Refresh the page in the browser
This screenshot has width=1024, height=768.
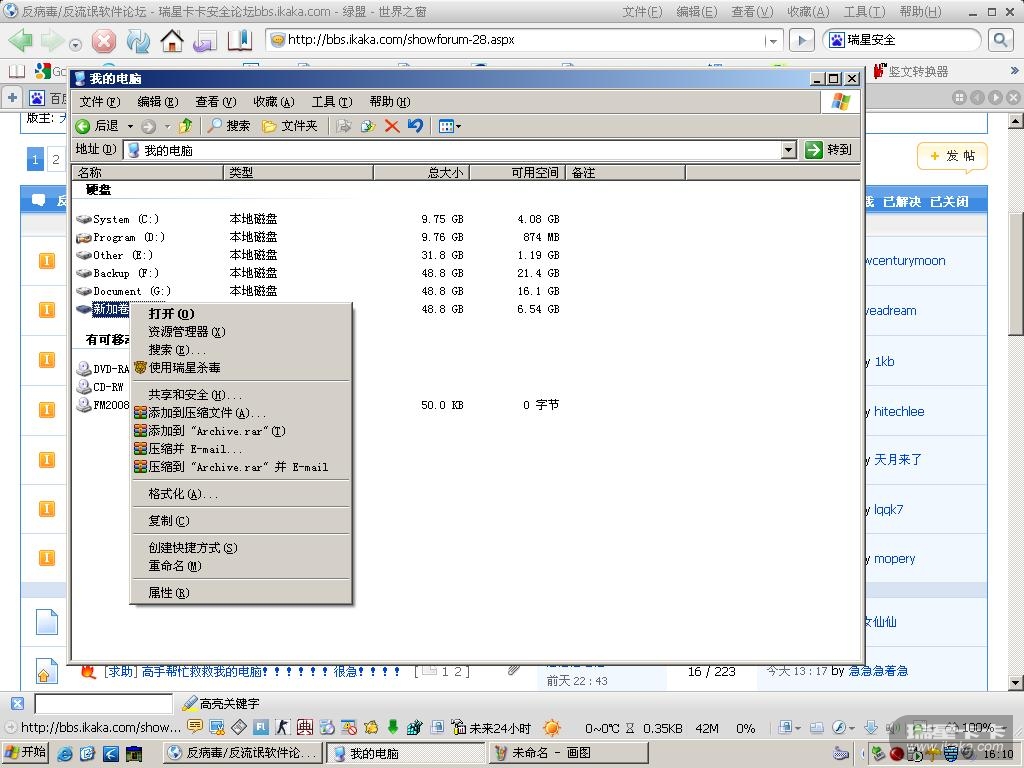[x=138, y=41]
